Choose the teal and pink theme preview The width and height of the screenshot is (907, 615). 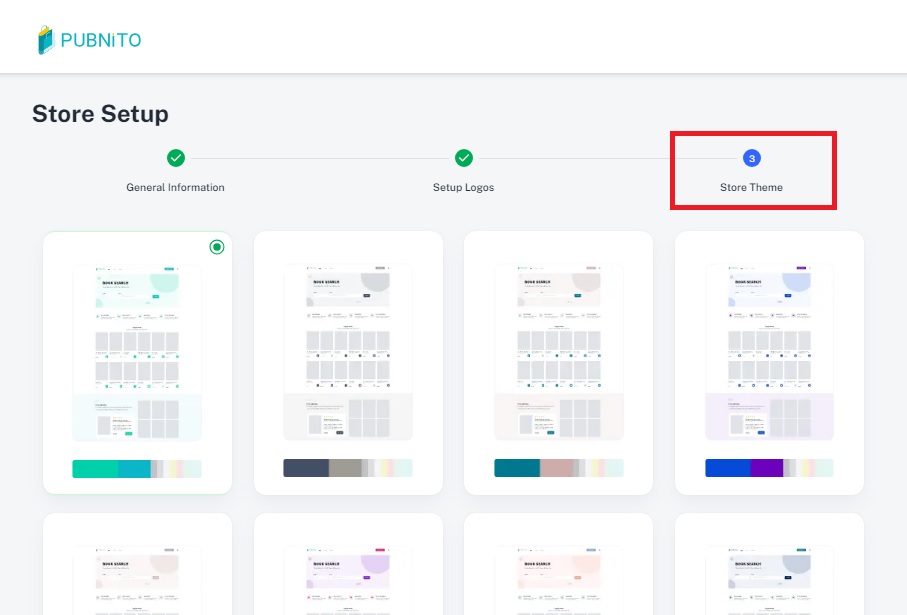[558, 352]
